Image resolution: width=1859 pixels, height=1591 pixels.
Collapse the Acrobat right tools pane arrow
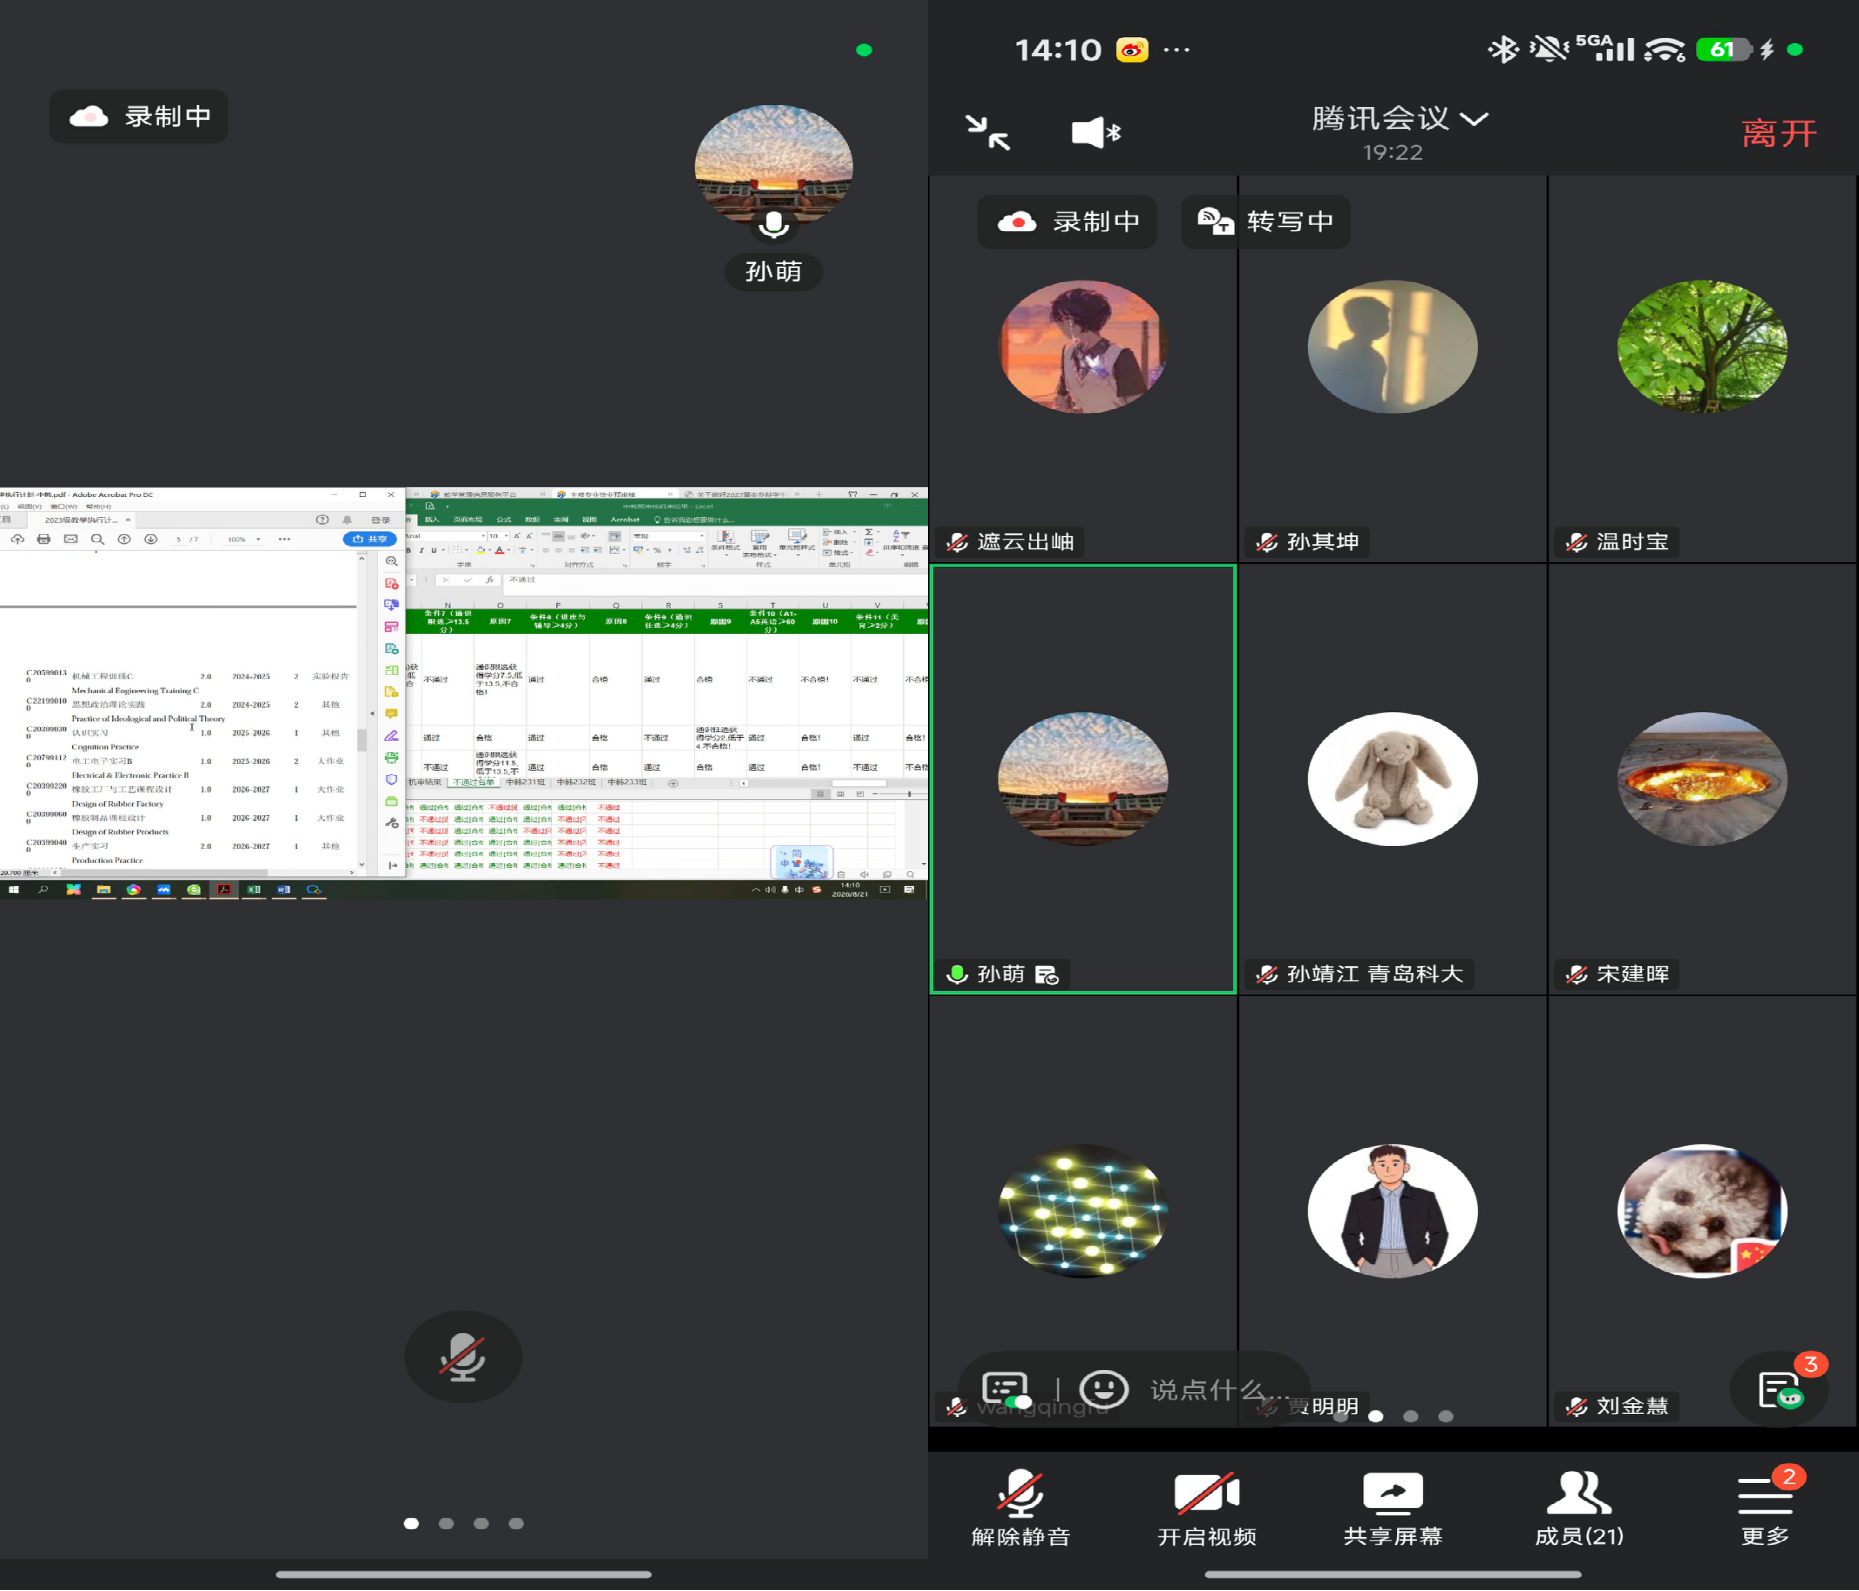click(393, 865)
